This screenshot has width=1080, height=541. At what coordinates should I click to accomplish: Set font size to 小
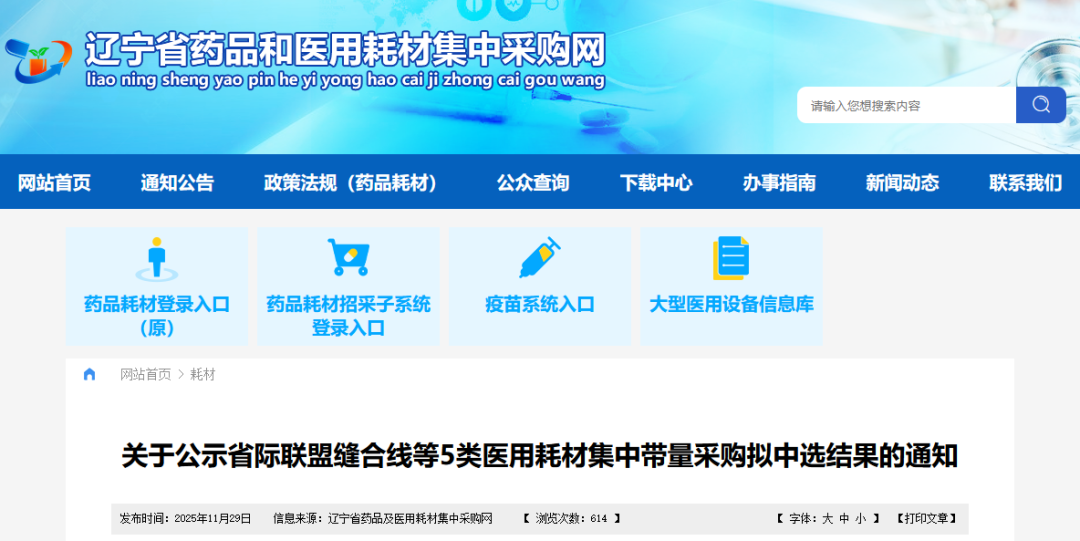860,519
